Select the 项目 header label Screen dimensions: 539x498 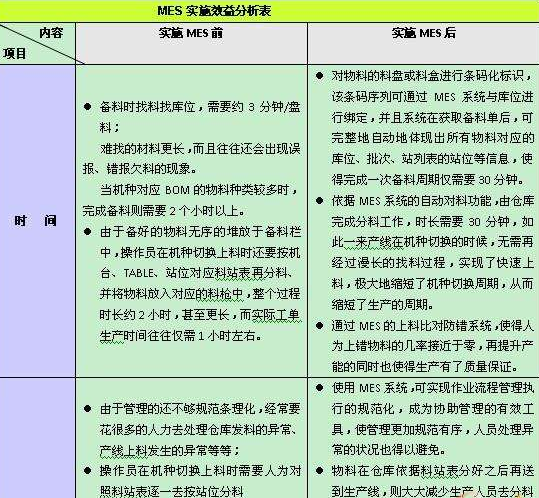[14, 54]
